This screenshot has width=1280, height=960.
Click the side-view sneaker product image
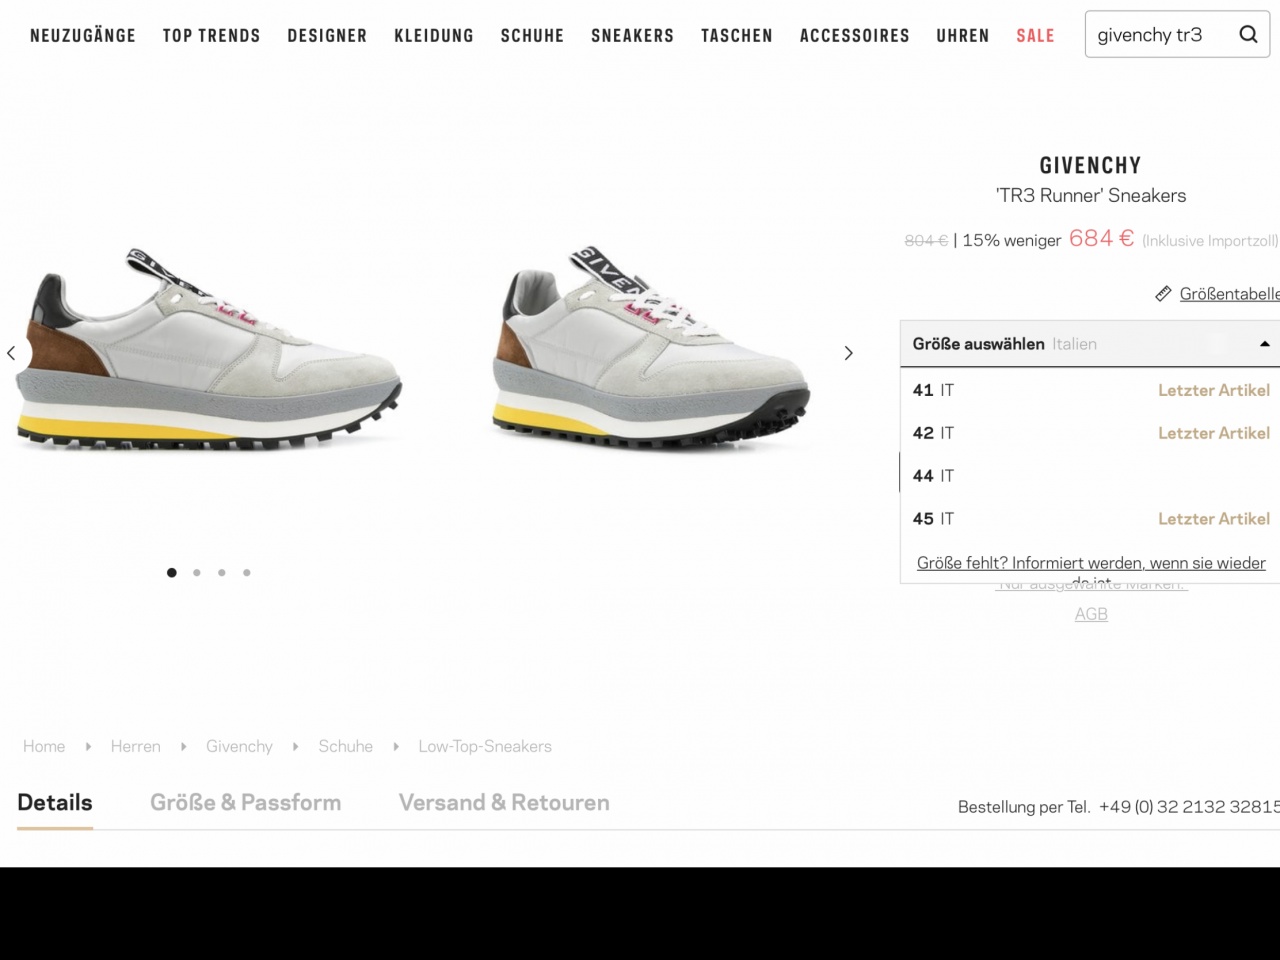click(209, 346)
